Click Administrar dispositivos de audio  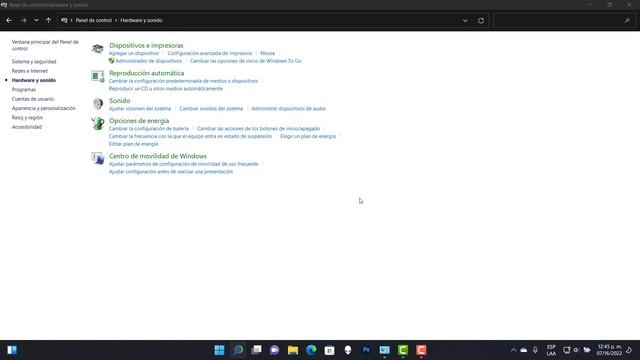[289, 109]
